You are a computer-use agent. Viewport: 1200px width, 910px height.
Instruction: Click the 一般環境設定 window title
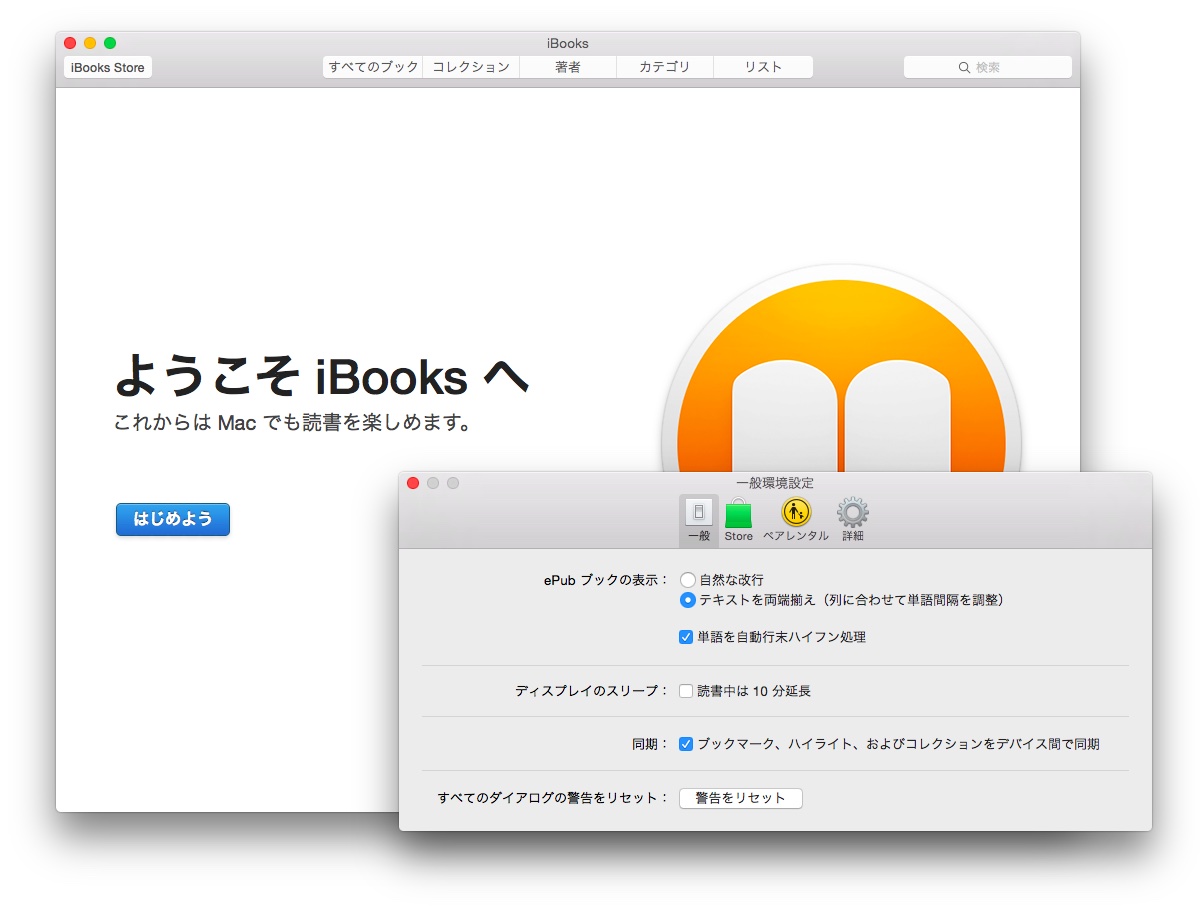point(775,483)
